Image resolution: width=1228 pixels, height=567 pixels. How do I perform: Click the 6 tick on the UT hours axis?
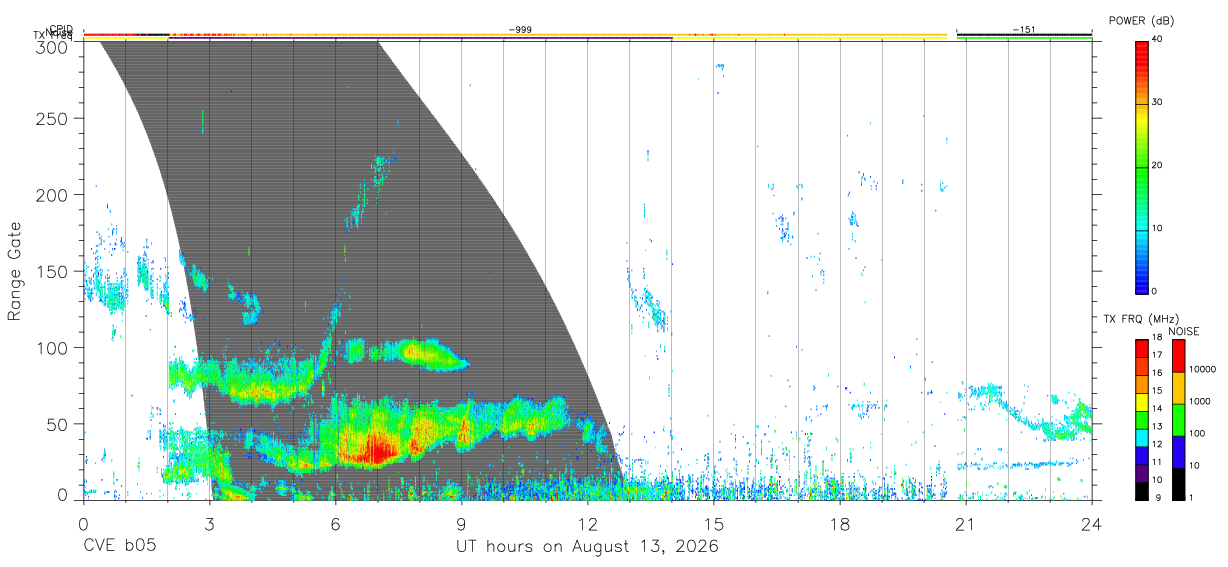(335, 523)
